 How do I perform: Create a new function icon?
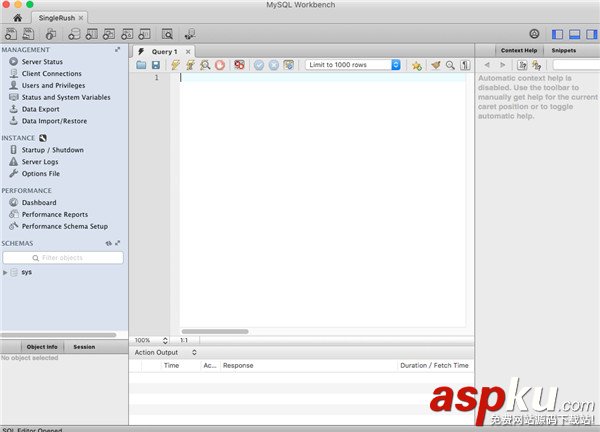[144, 34]
